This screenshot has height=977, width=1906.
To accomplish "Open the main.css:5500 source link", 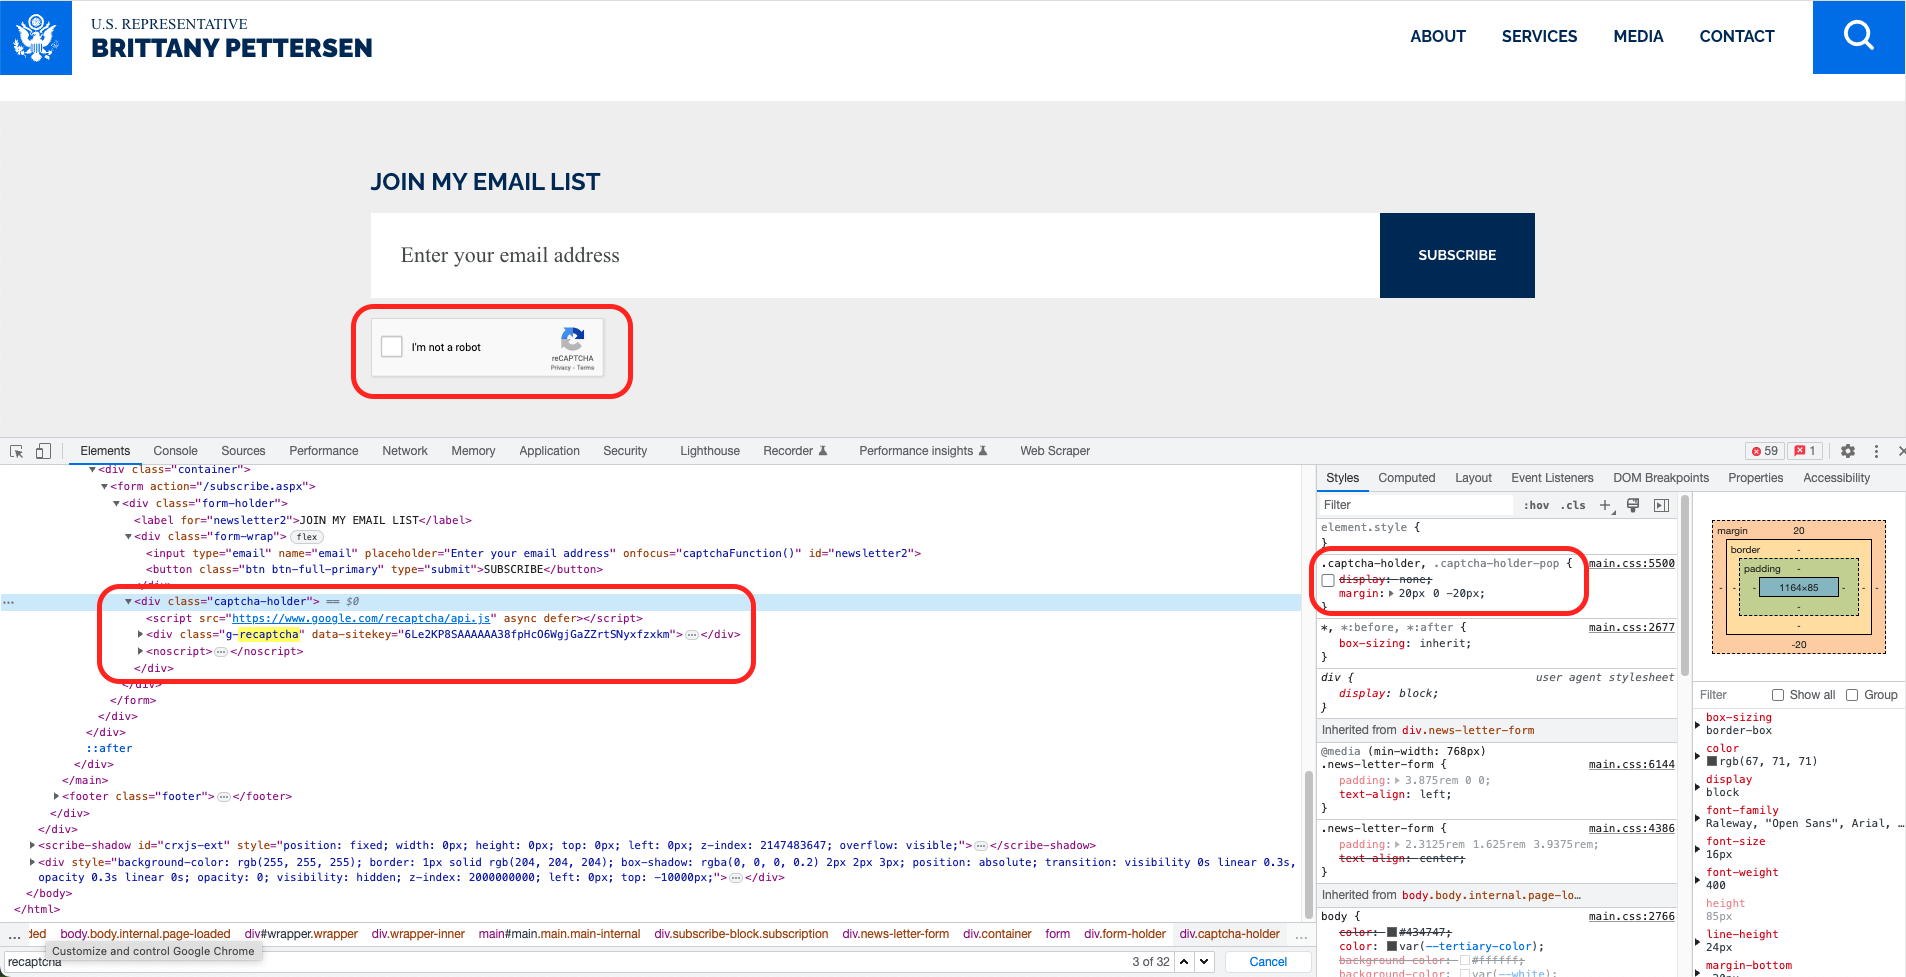I will click(1631, 563).
